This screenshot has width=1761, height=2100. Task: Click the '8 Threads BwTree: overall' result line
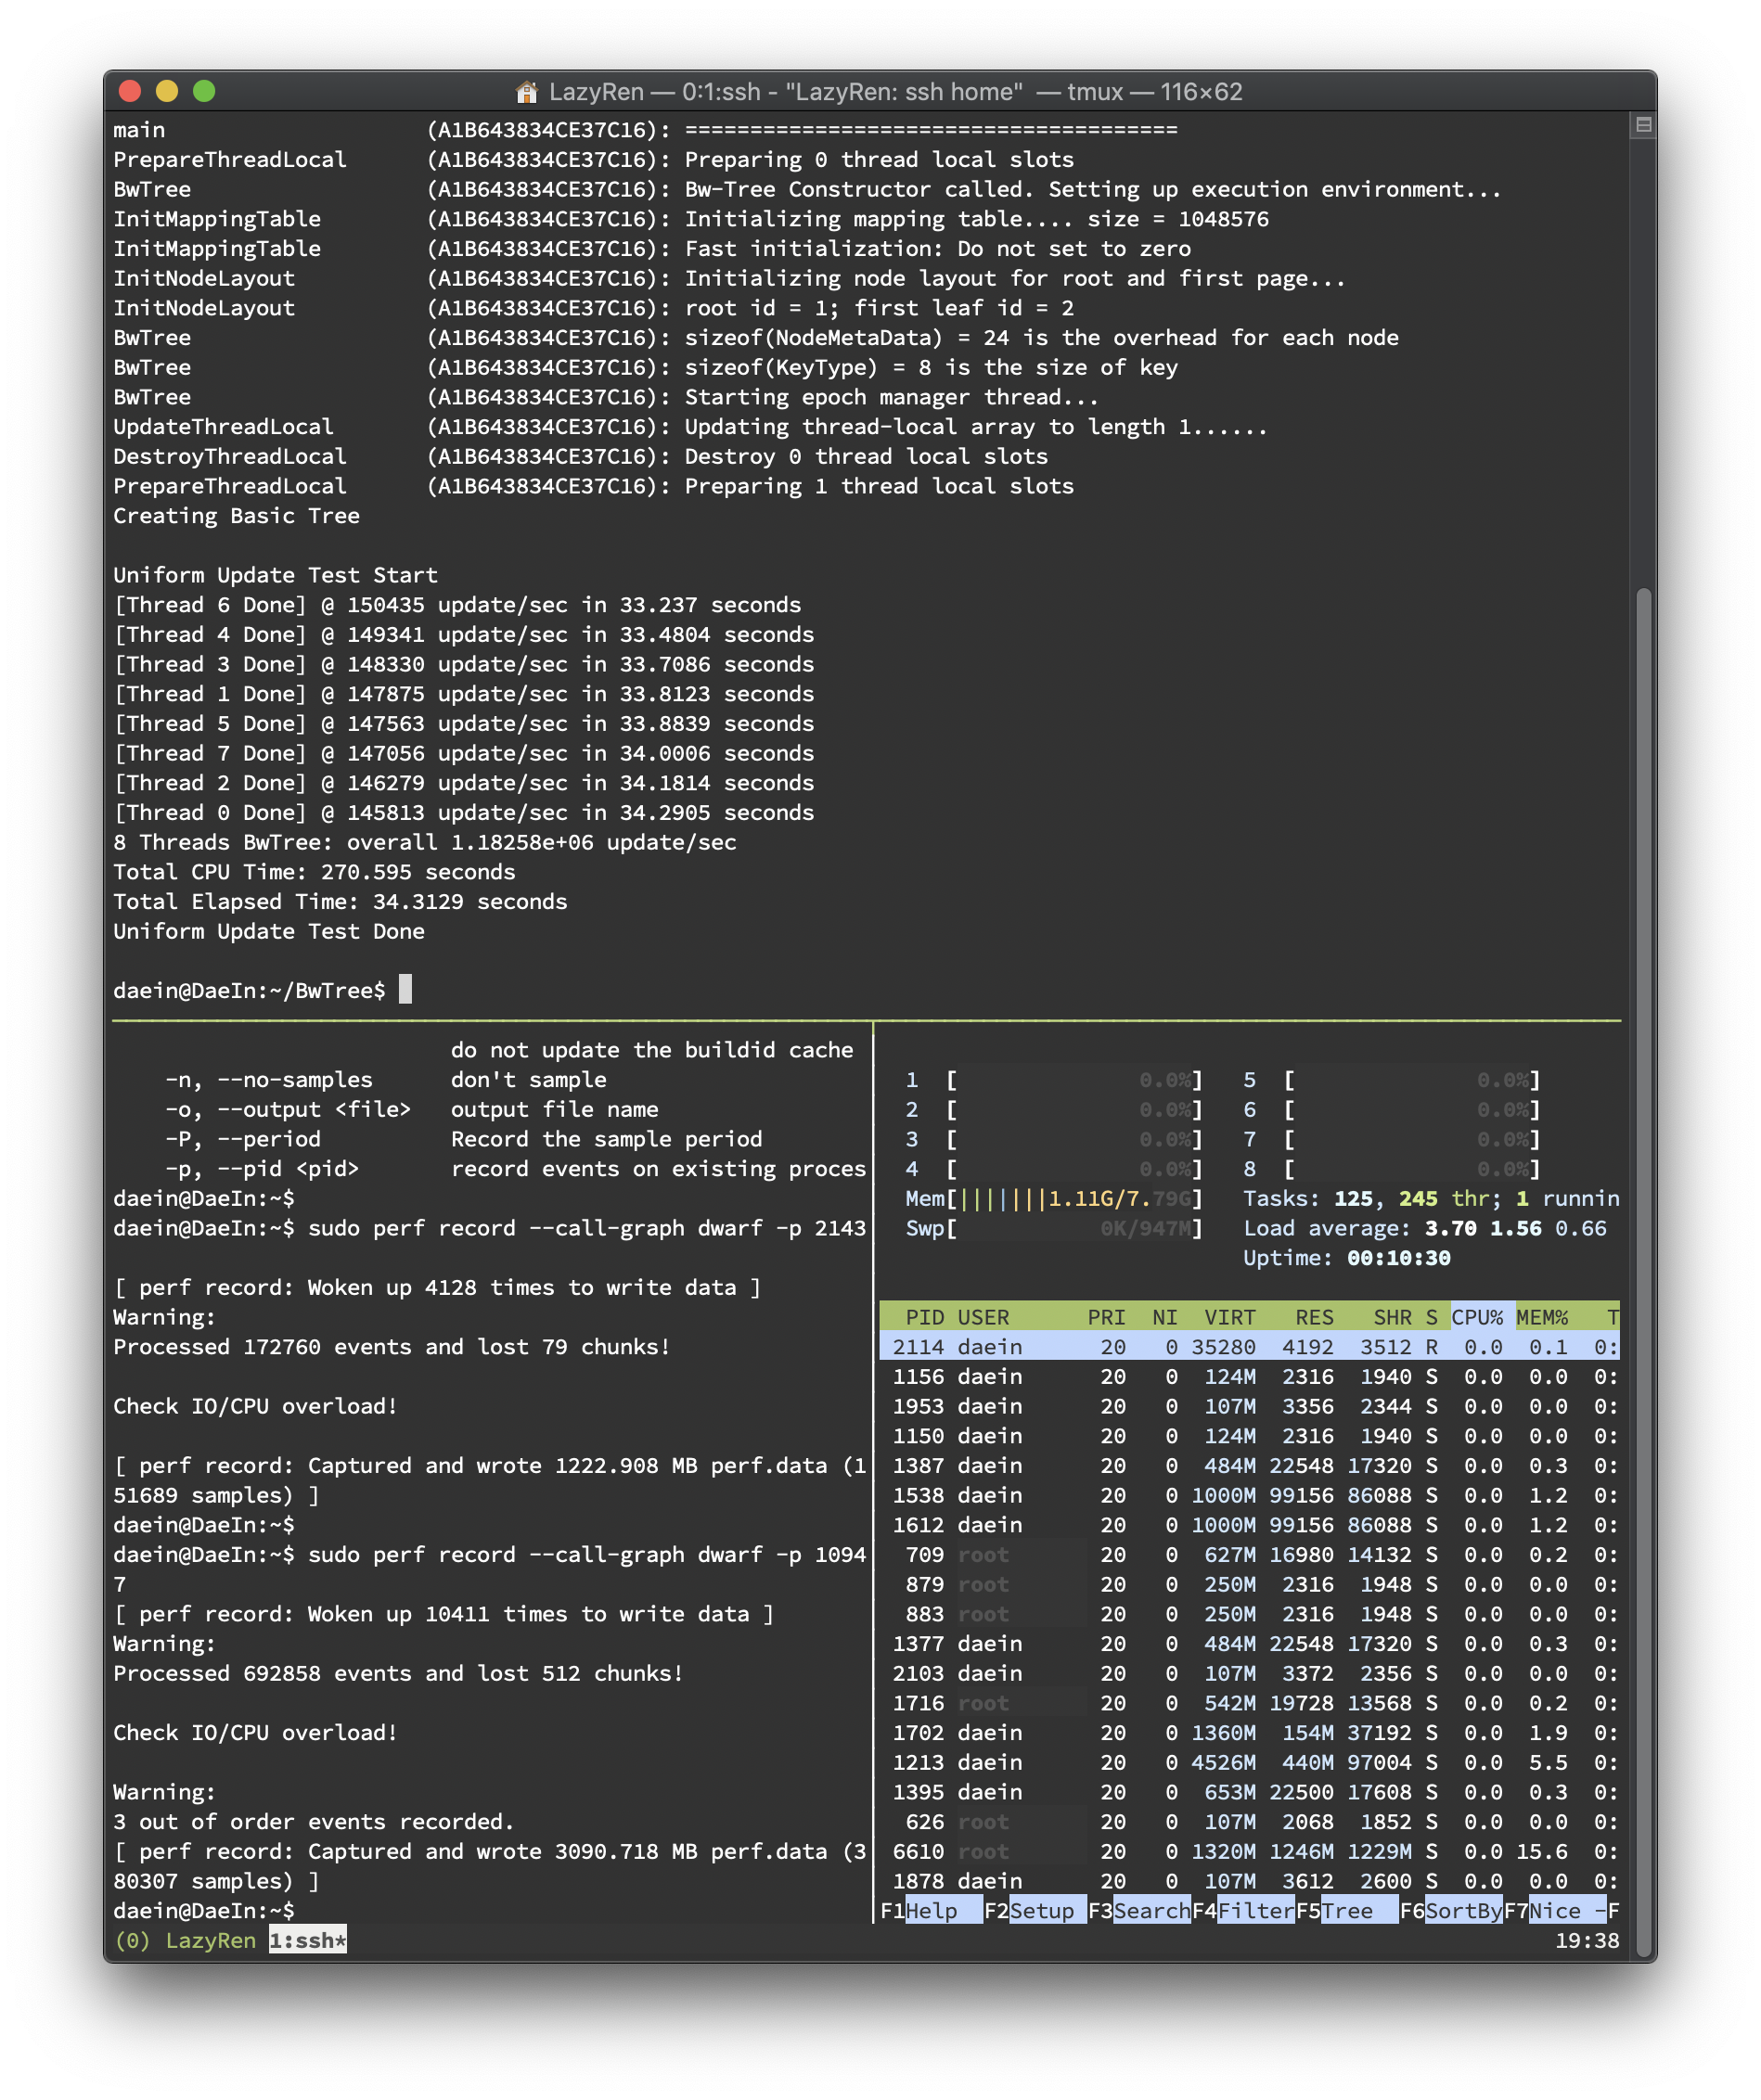[425, 842]
